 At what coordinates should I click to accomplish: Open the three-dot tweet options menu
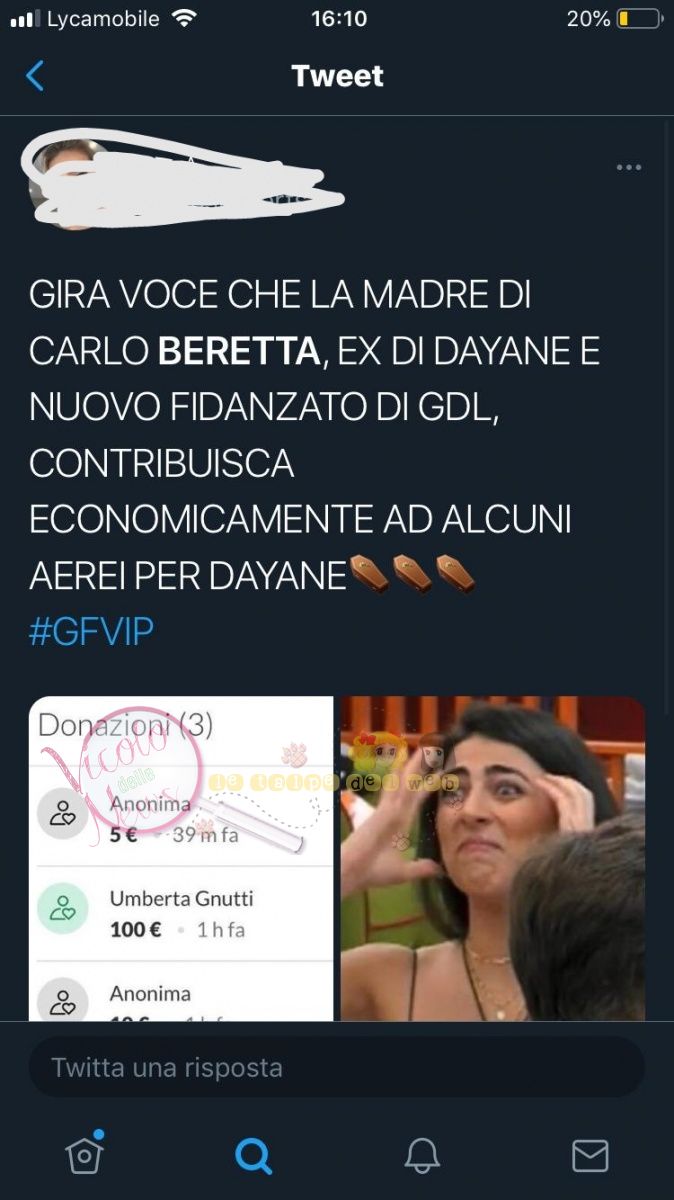pyautogui.click(x=629, y=167)
